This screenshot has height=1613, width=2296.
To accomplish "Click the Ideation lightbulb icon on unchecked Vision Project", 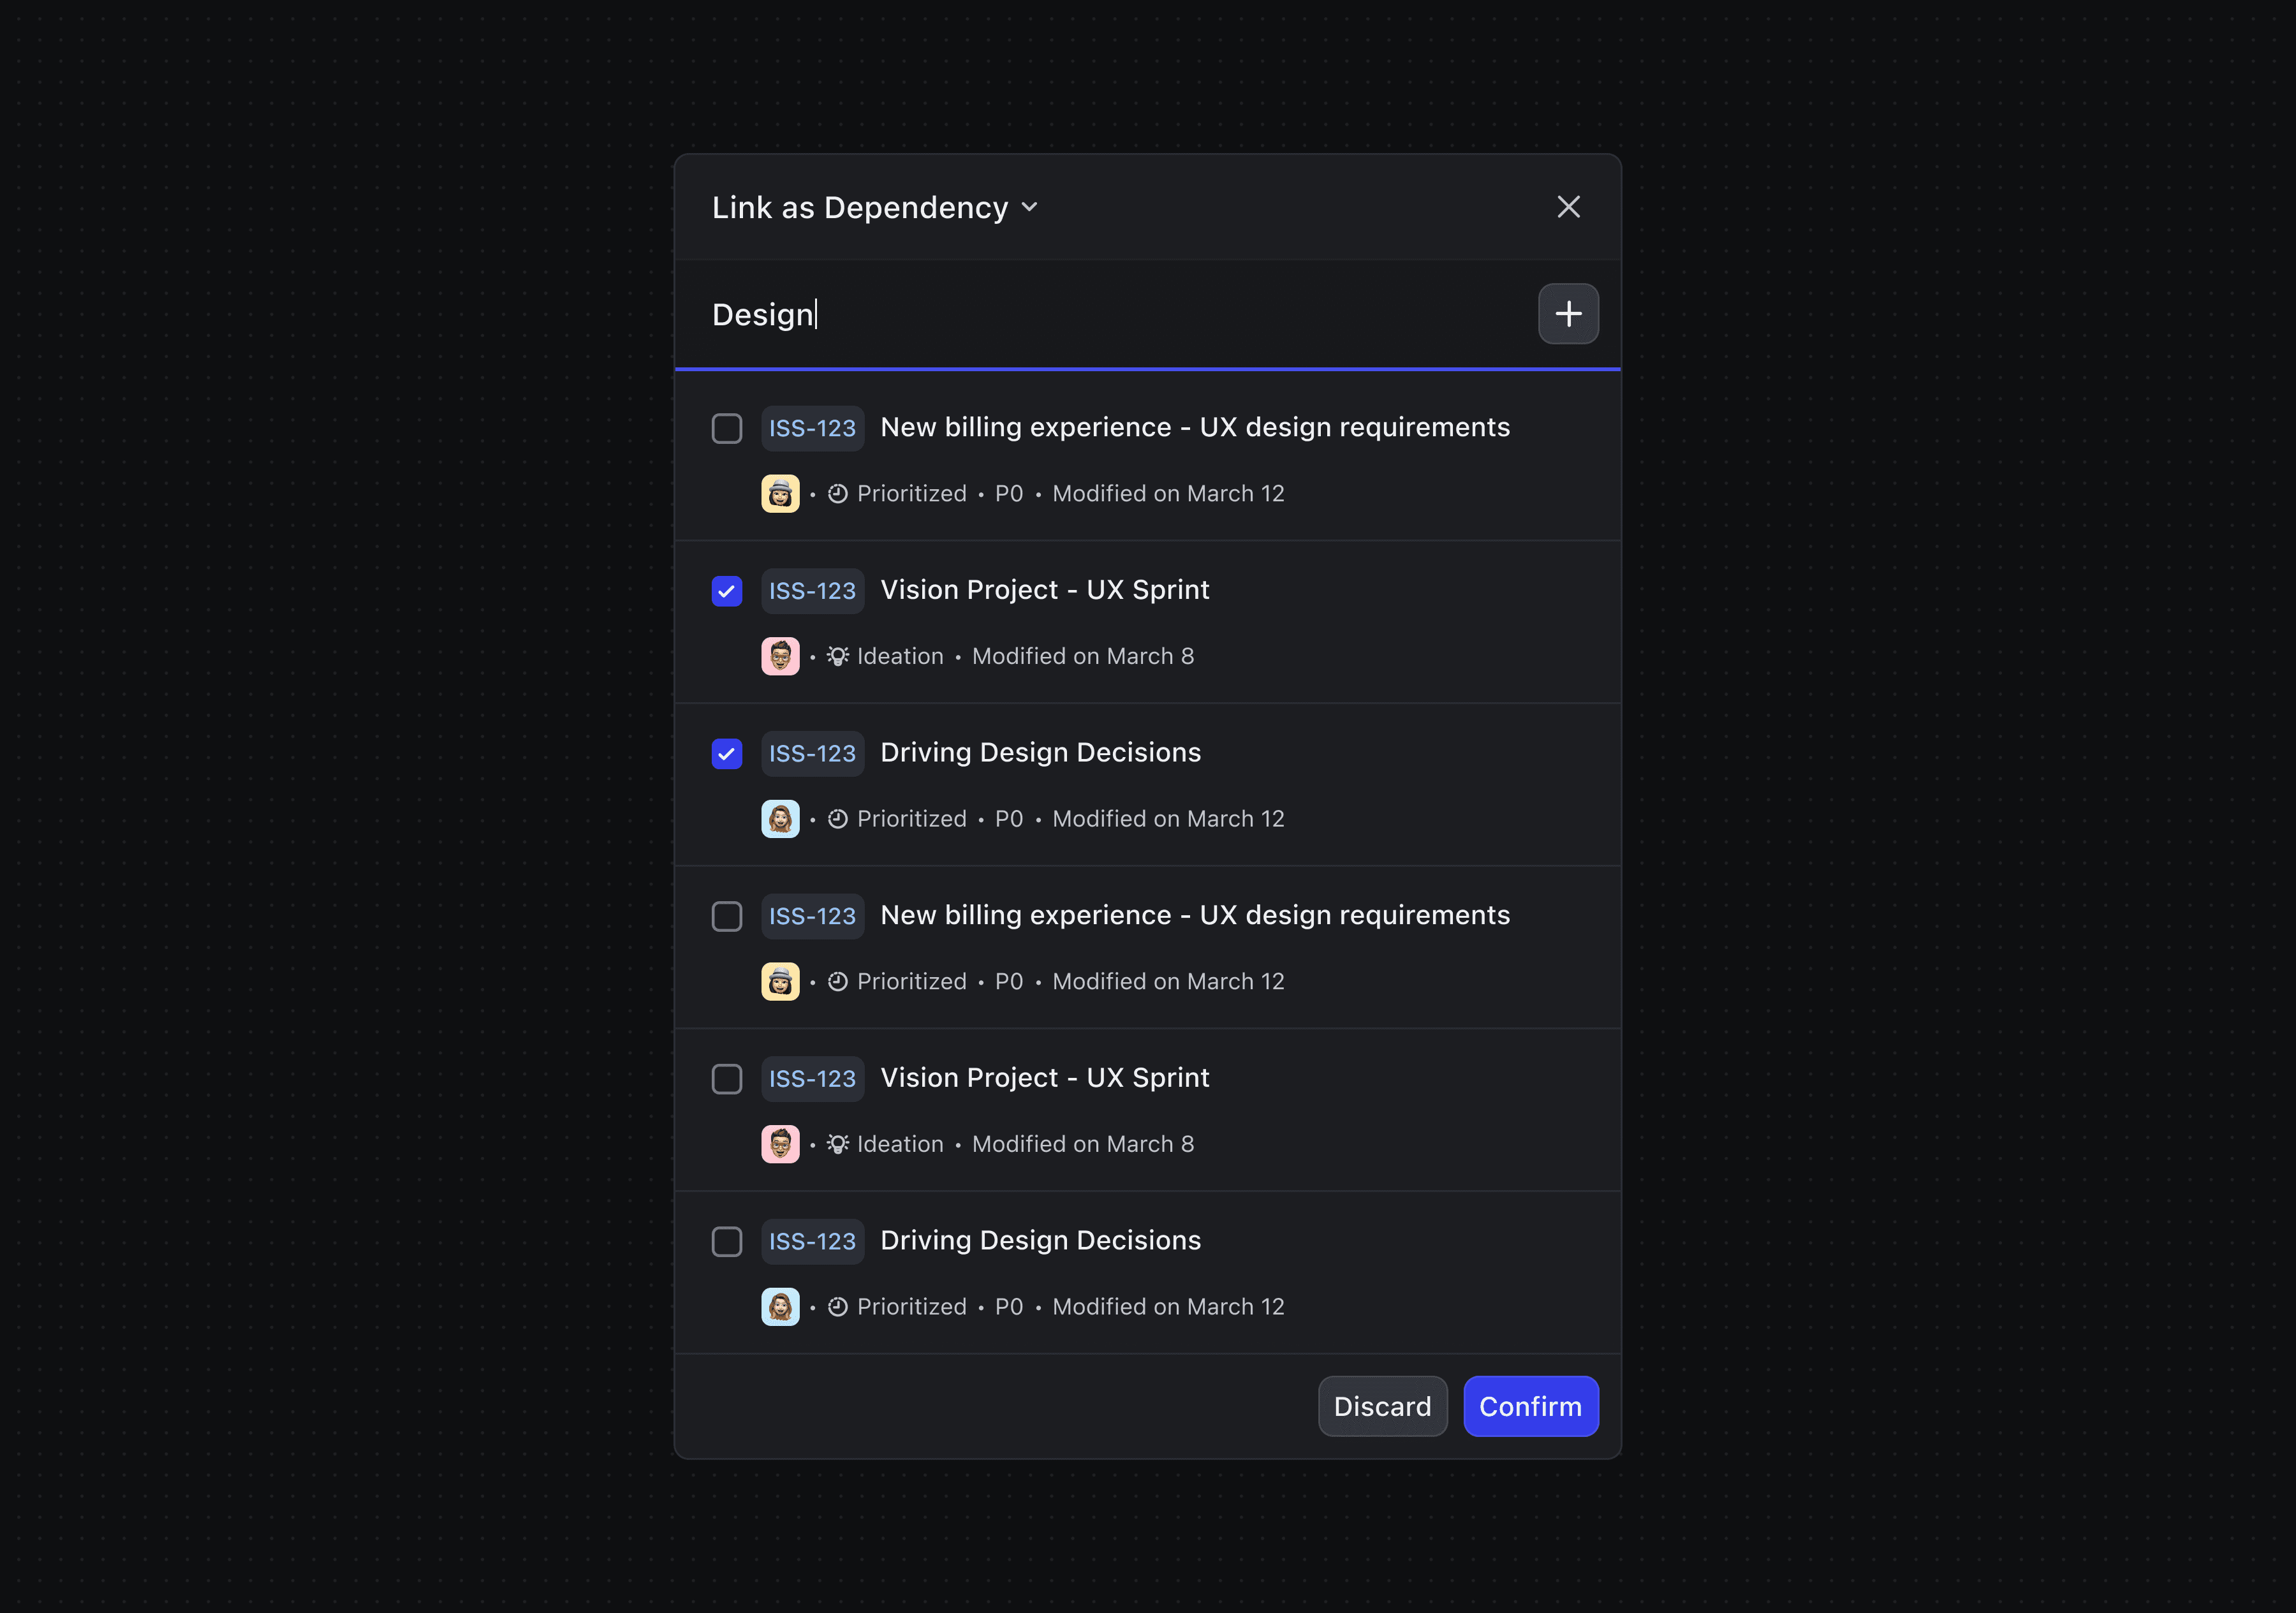I will tap(838, 1144).
